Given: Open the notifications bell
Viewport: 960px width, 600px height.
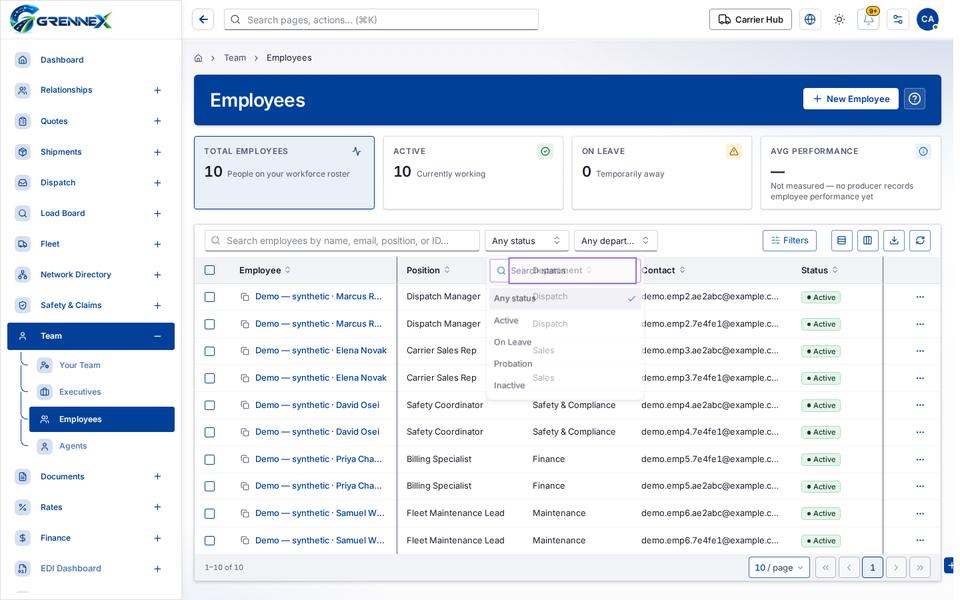Looking at the screenshot, I should pyautogui.click(x=869, y=20).
